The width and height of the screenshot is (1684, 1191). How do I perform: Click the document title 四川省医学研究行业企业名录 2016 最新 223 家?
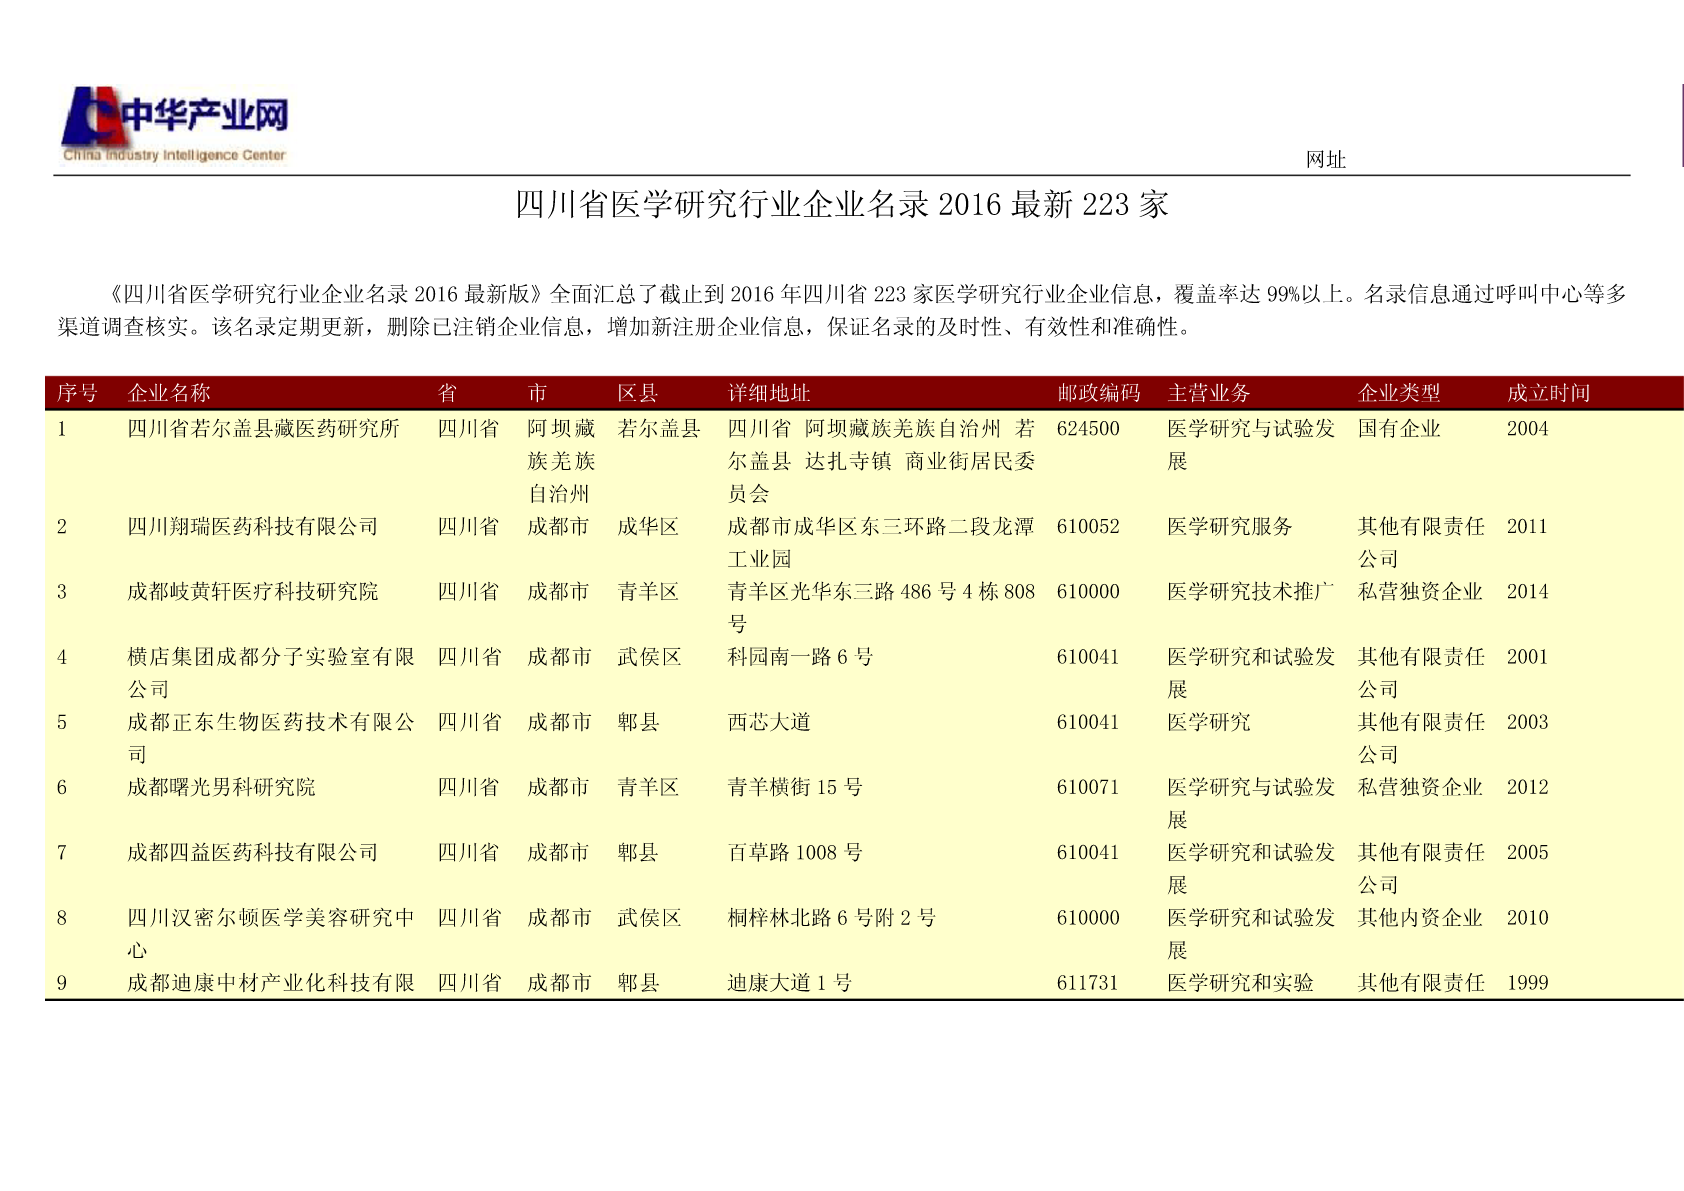coord(842,205)
